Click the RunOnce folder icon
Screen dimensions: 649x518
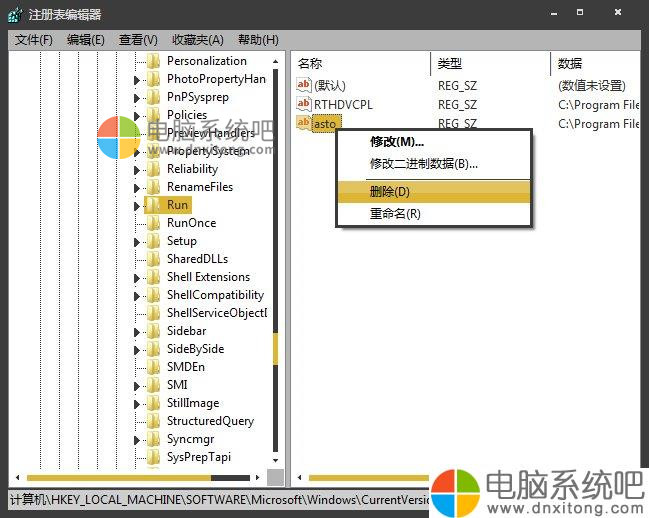(154, 223)
